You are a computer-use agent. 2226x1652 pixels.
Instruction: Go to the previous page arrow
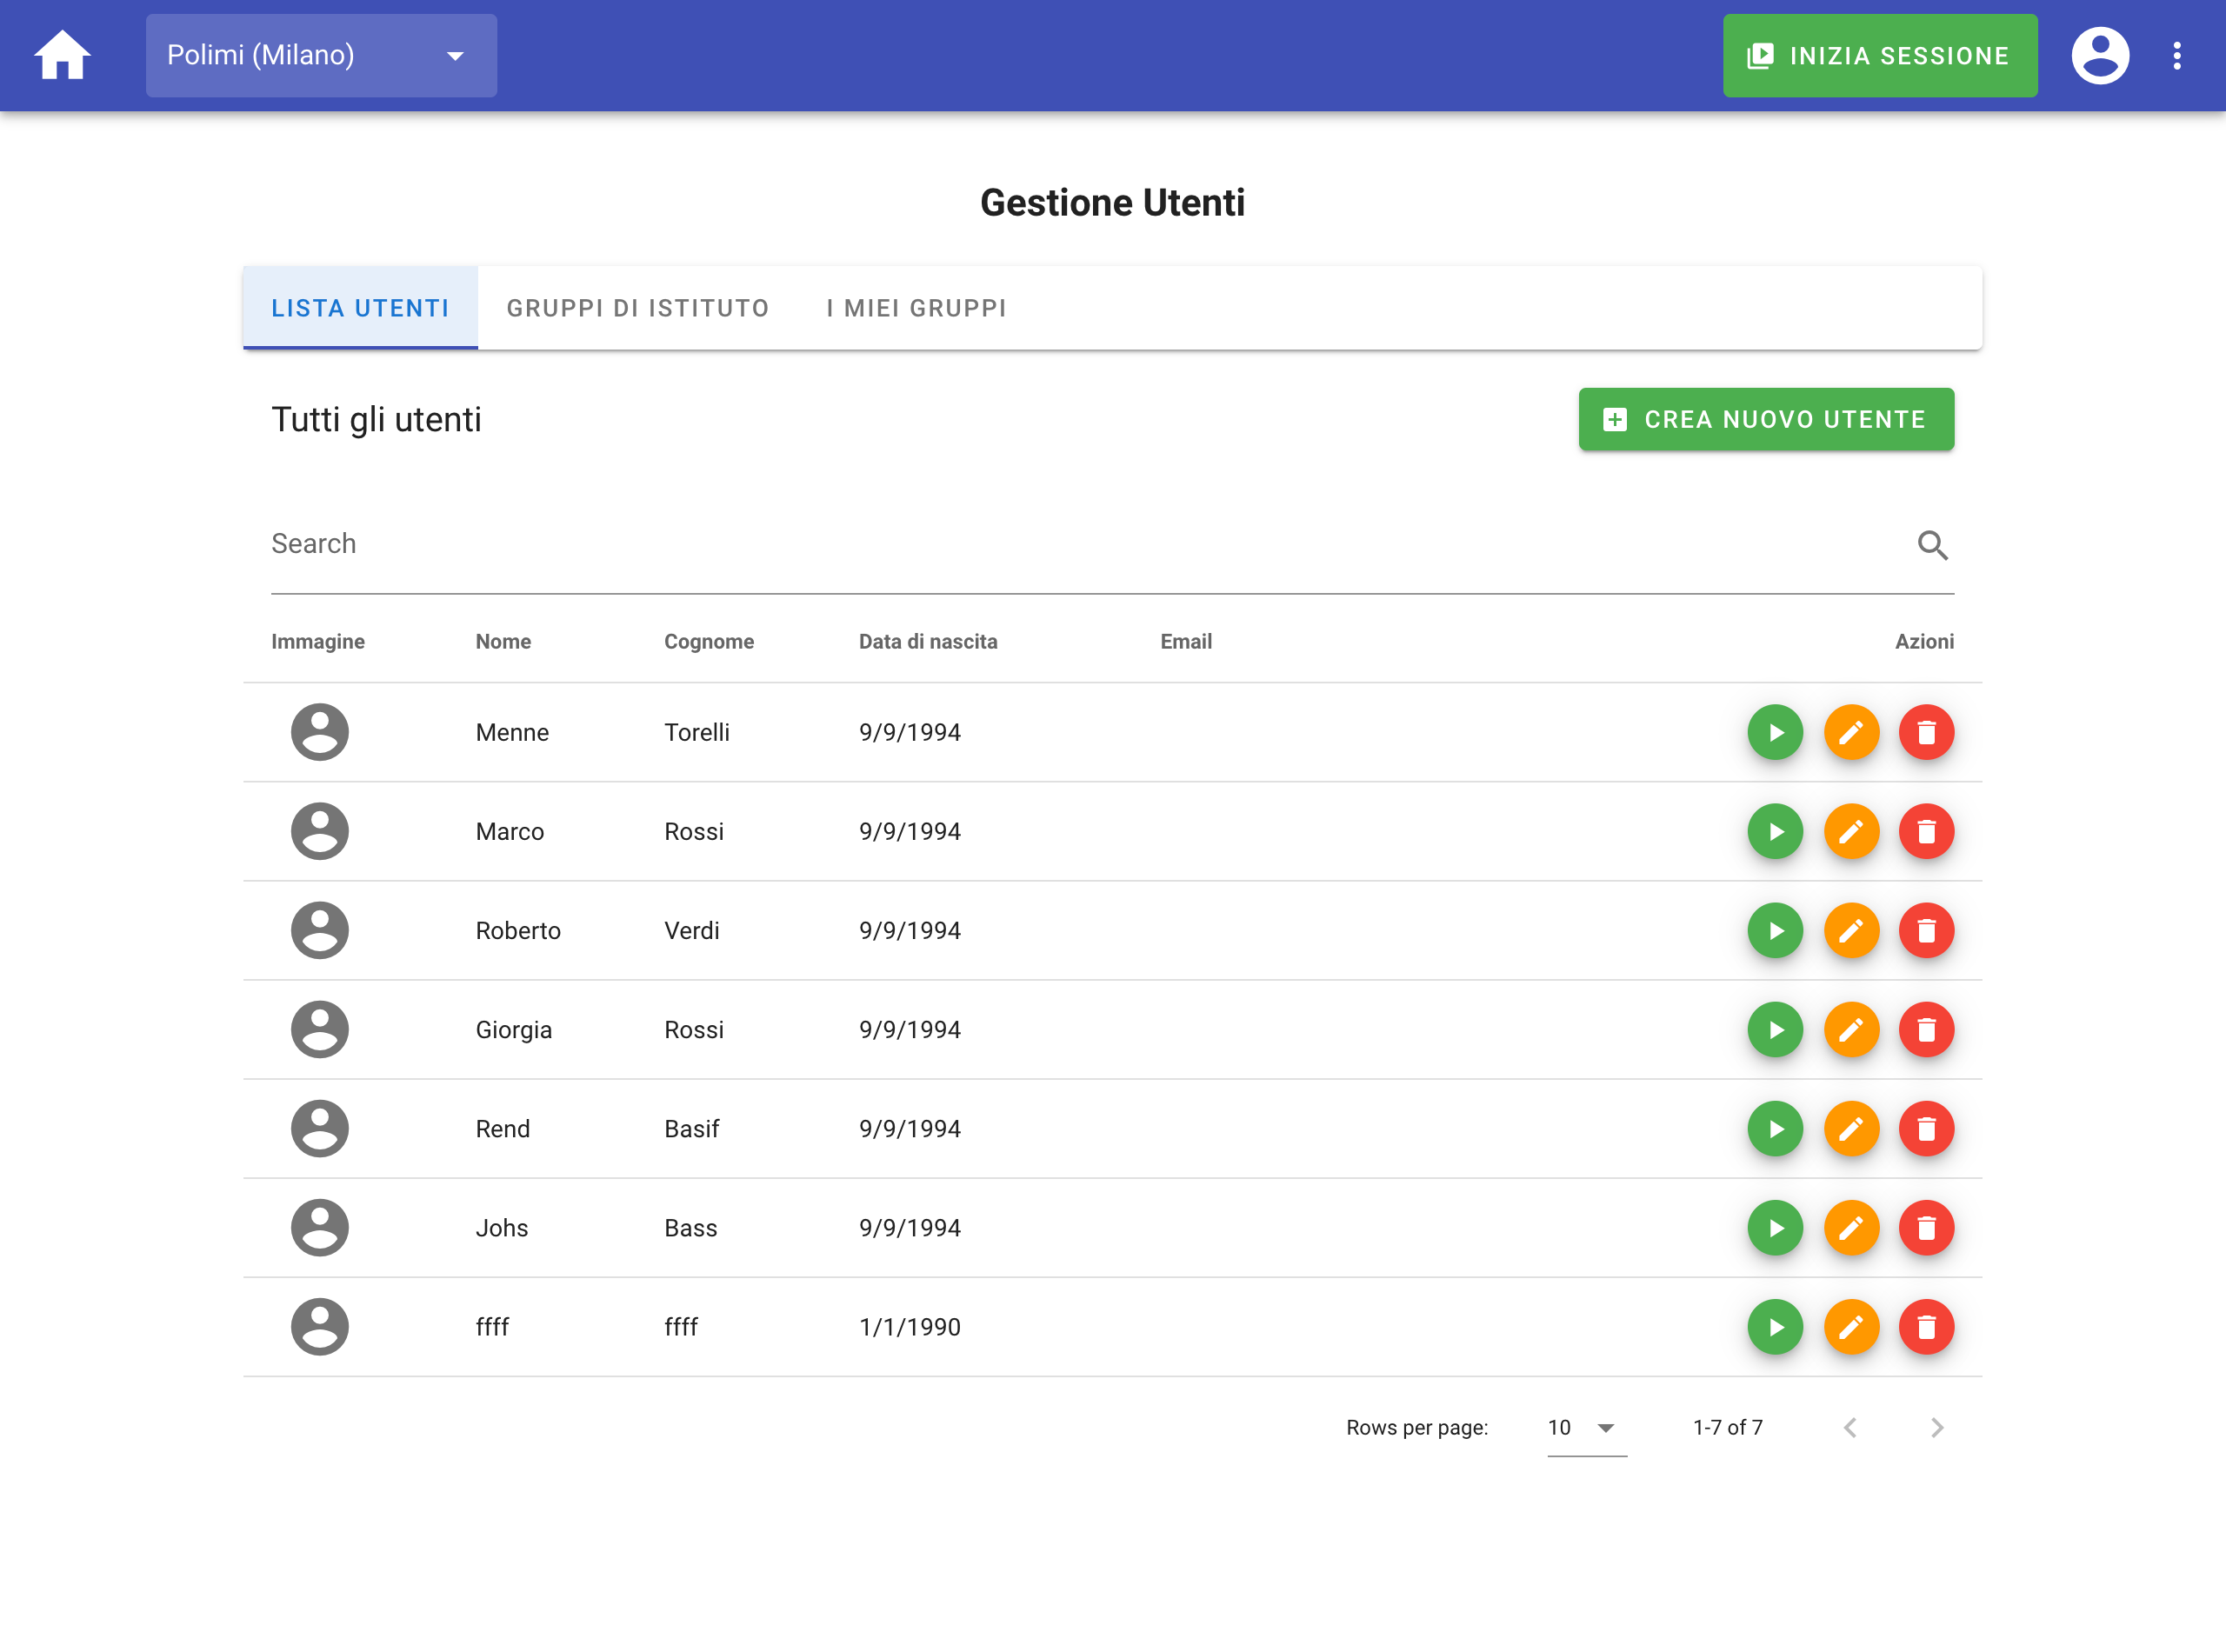coord(1850,1427)
